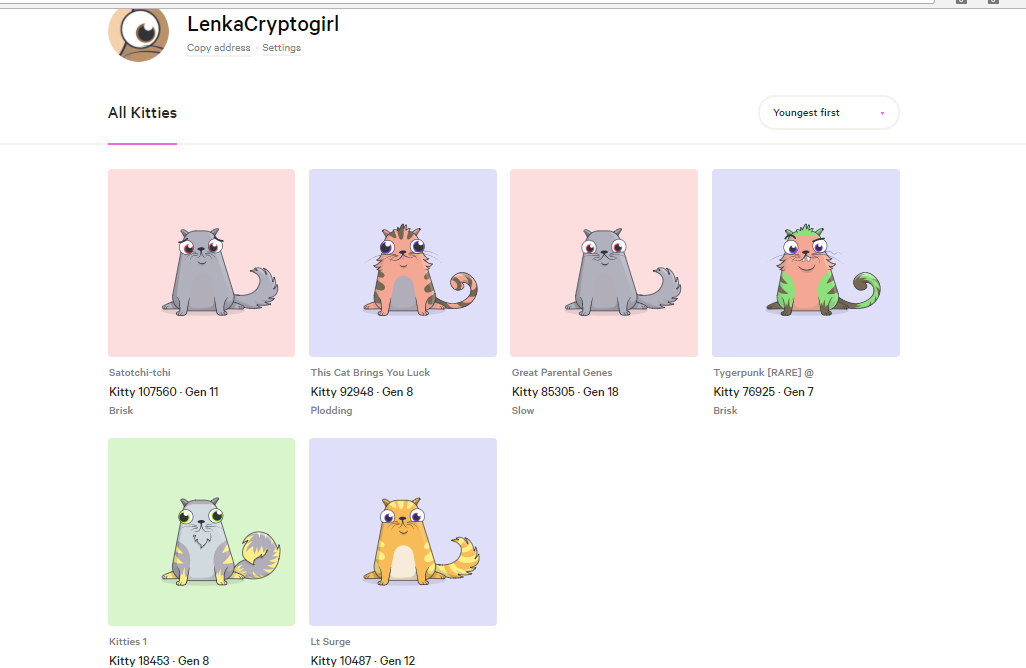Viewport: 1026px width, 668px height.
Task: Click the sort dropdown arrow
Action: (x=882, y=113)
